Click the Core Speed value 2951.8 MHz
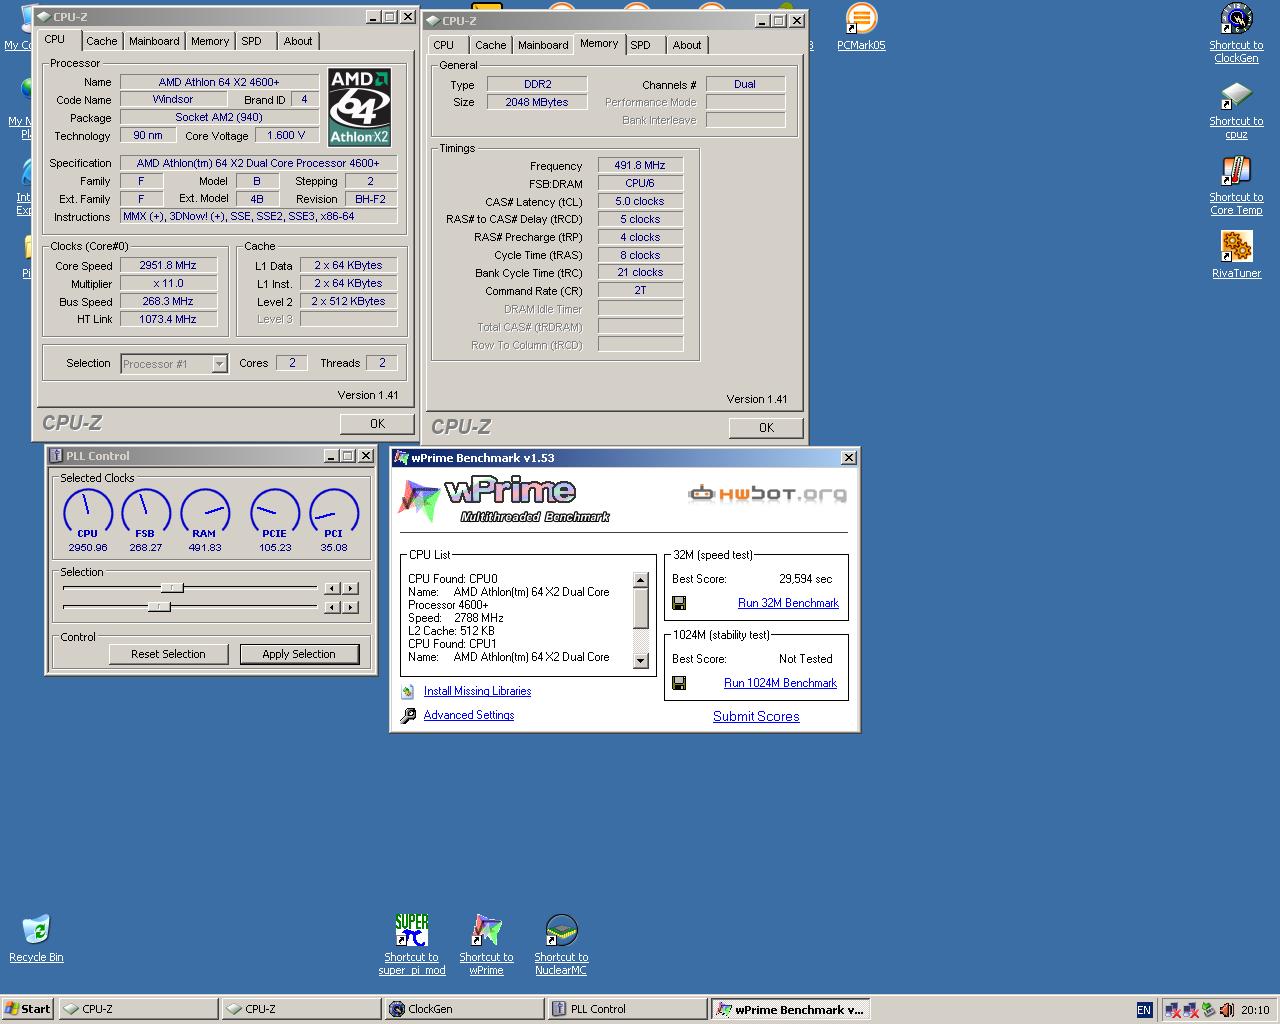The image size is (1280, 1024). [x=168, y=265]
